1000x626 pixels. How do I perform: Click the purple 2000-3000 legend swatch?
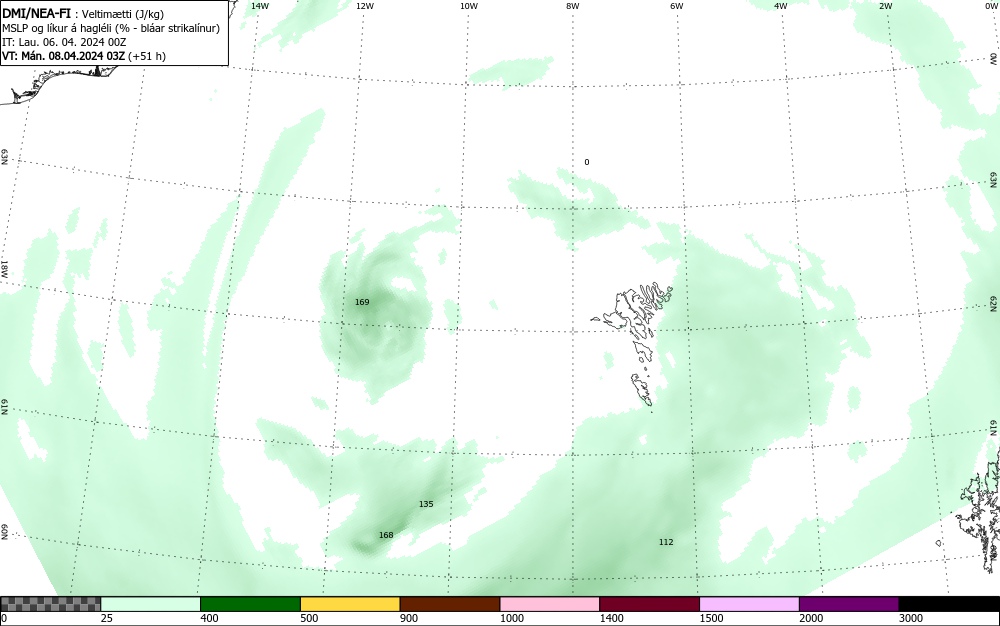point(849,604)
